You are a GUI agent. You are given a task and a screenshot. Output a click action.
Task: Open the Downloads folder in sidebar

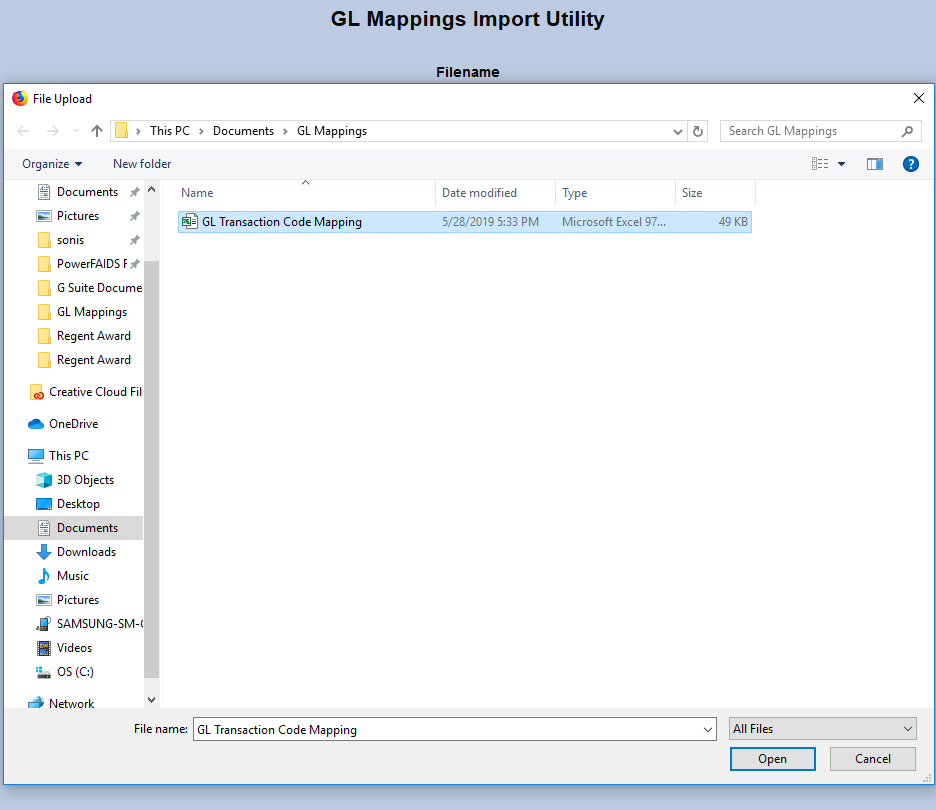click(86, 552)
